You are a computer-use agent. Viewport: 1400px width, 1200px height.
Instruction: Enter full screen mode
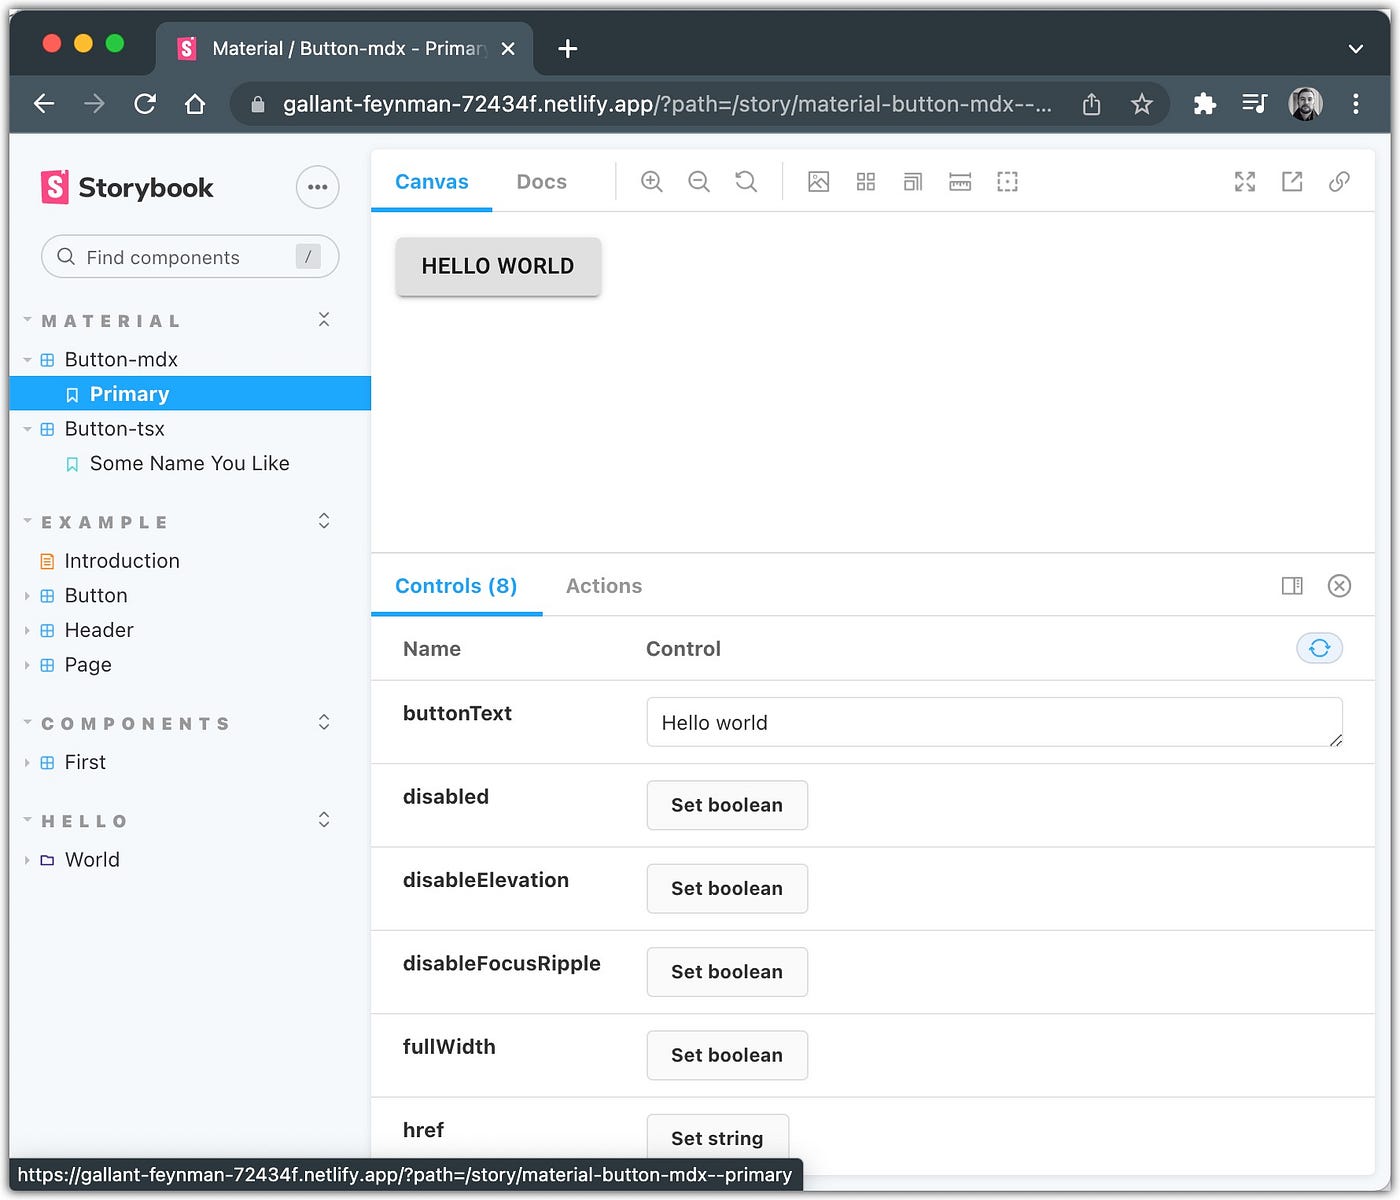pos(1244,181)
